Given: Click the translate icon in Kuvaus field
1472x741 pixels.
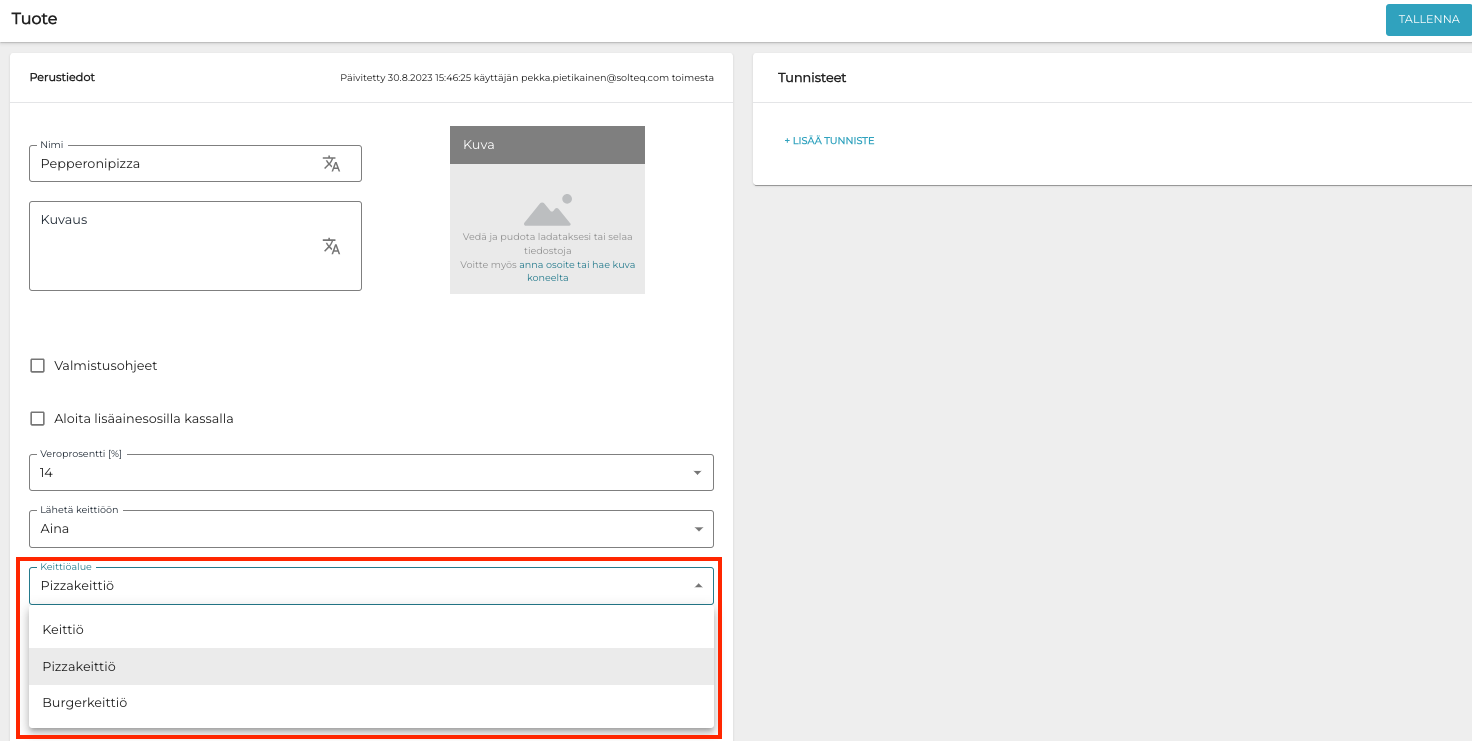Looking at the screenshot, I should tap(331, 246).
